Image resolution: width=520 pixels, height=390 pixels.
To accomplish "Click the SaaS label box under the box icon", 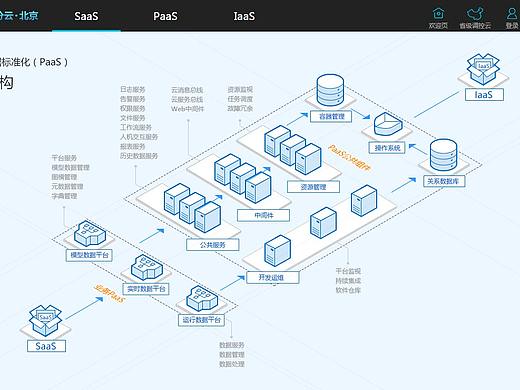I will click(46, 346).
